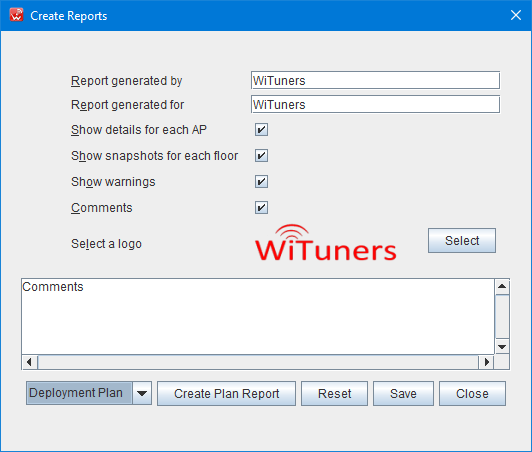The width and height of the screenshot is (532, 452).
Task: Click the vertical scrollbar track in comments
Action: (x=502, y=317)
